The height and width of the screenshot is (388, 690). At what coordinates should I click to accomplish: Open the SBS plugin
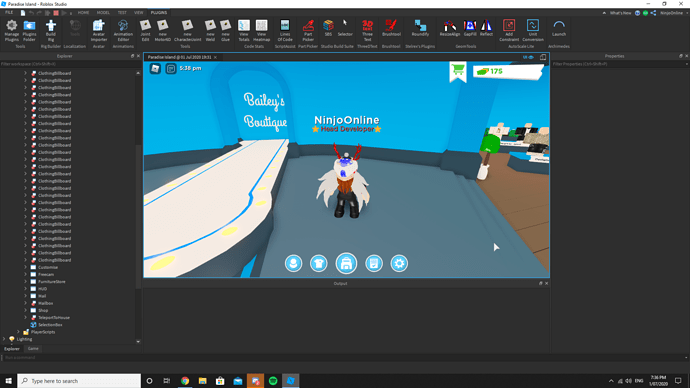point(328,28)
